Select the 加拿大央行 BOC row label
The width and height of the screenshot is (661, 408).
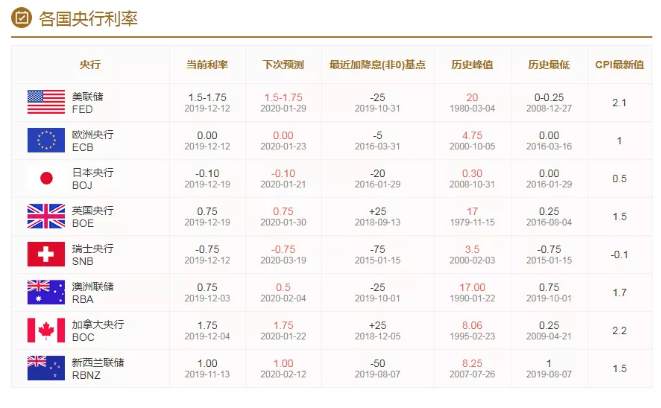pyautogui.click(x=98, y=330)
